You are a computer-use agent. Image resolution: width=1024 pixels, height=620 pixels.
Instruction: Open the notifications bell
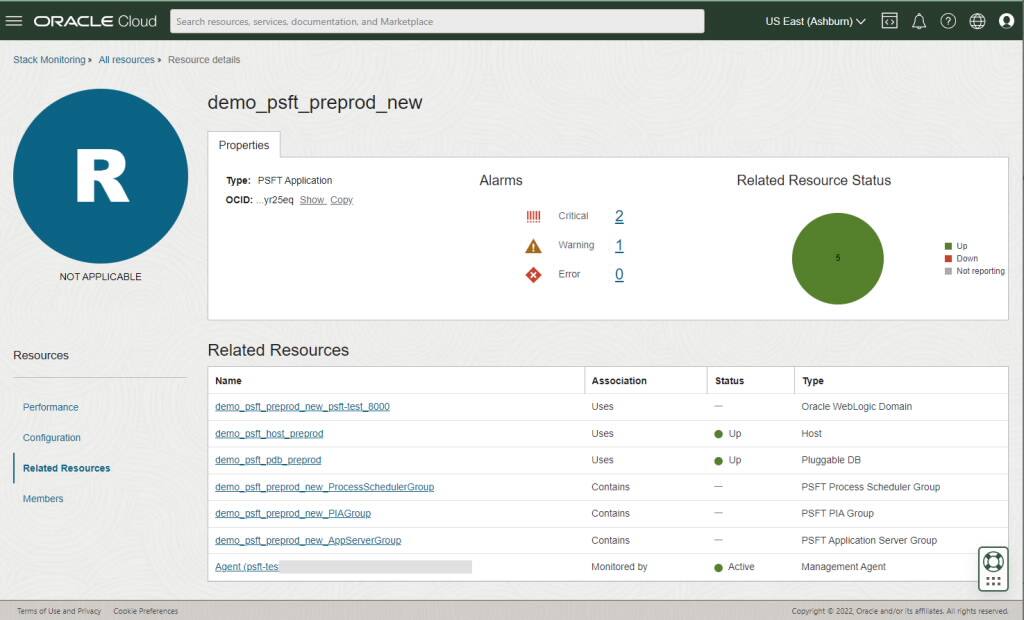[919, 20]
